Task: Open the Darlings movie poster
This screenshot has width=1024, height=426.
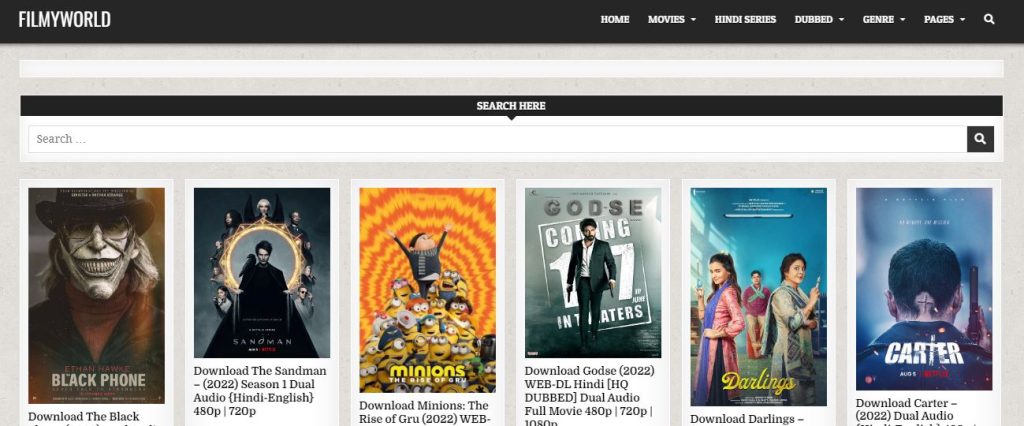Action: tap(759, 297)
